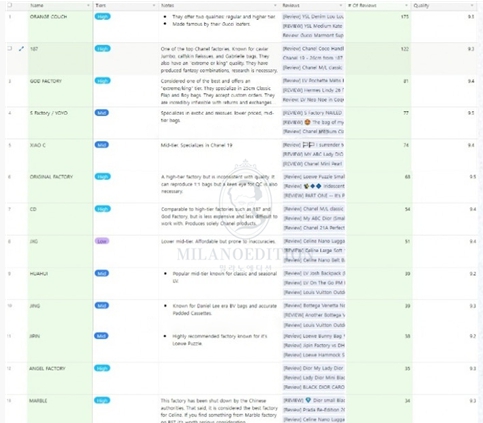
Task: Open the Chanel Coco Handle review link
Action: (x=313, y=49)
